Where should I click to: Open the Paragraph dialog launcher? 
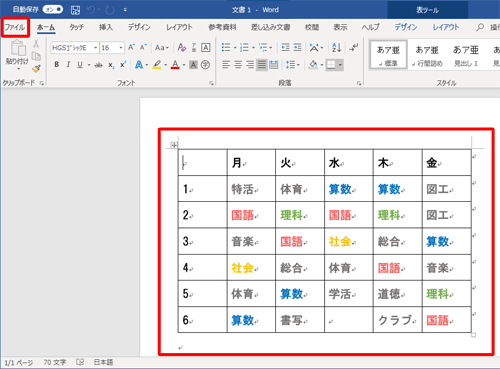[359, 83]
